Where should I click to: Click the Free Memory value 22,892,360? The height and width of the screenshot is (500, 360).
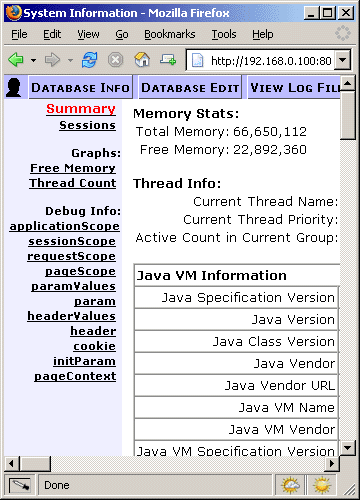click(x=270, y=150)
